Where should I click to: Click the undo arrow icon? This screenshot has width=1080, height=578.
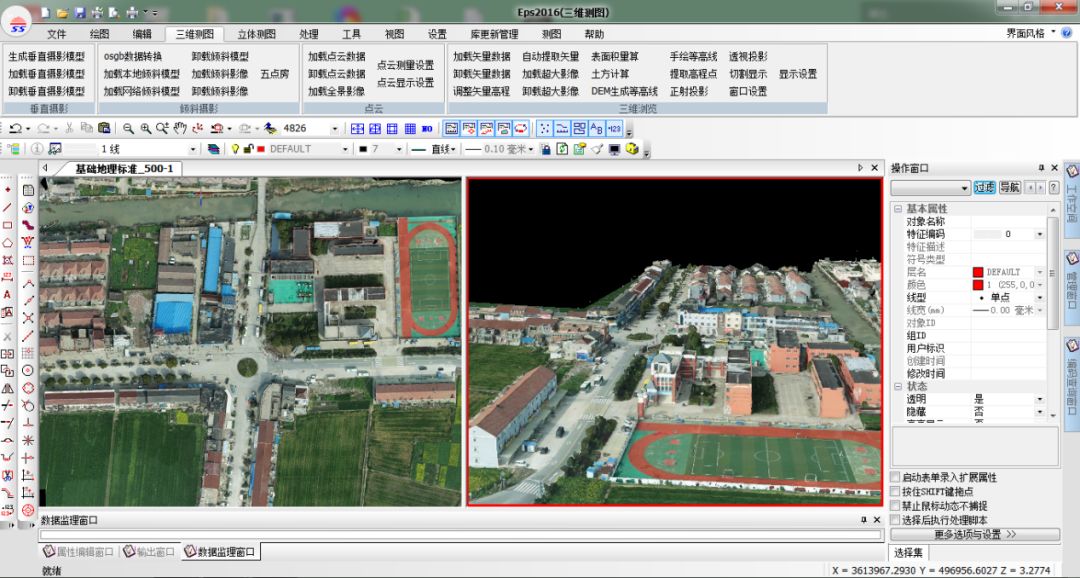(x=15, y=129)
